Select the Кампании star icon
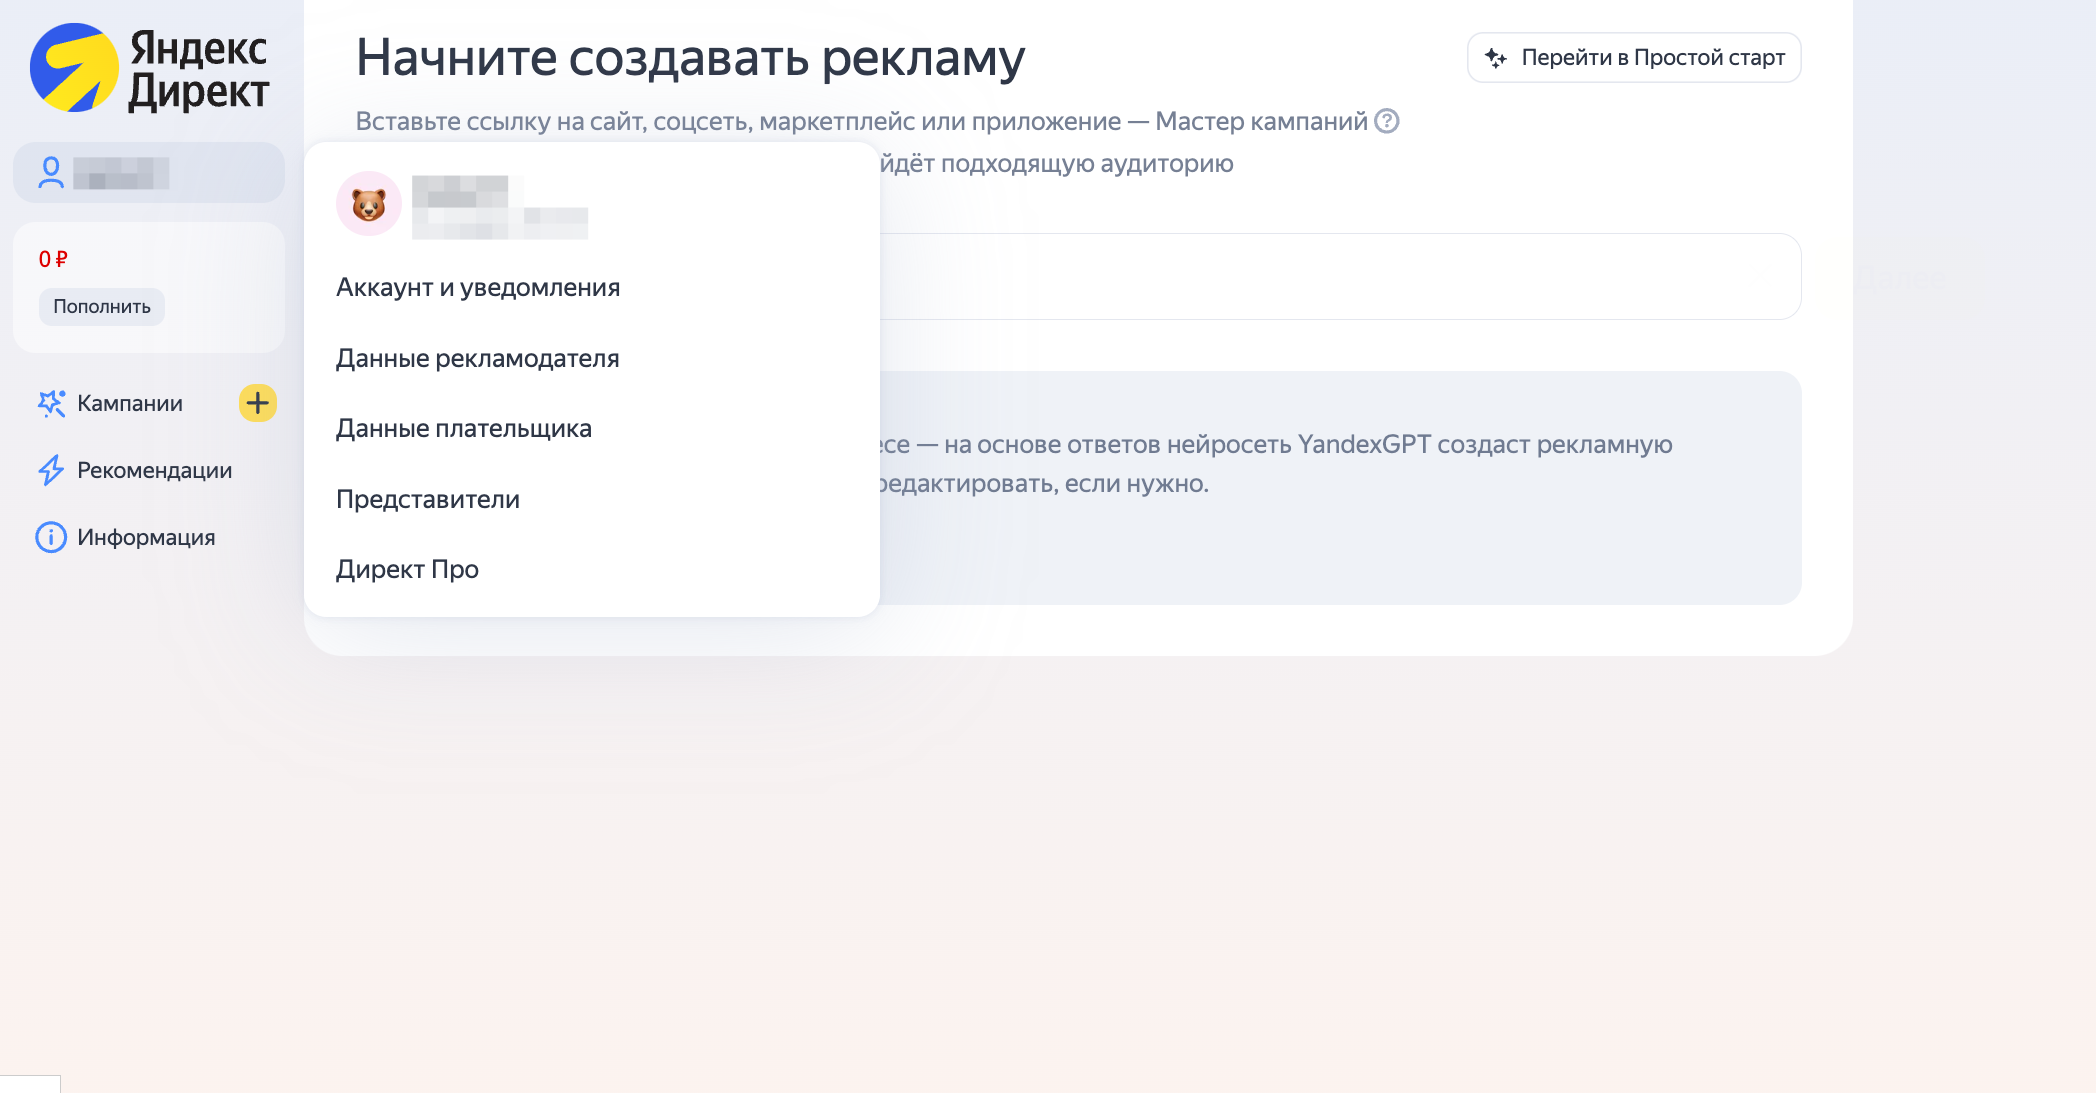The height and width of the screenshot is (1093, 2096). pos(50,403)
